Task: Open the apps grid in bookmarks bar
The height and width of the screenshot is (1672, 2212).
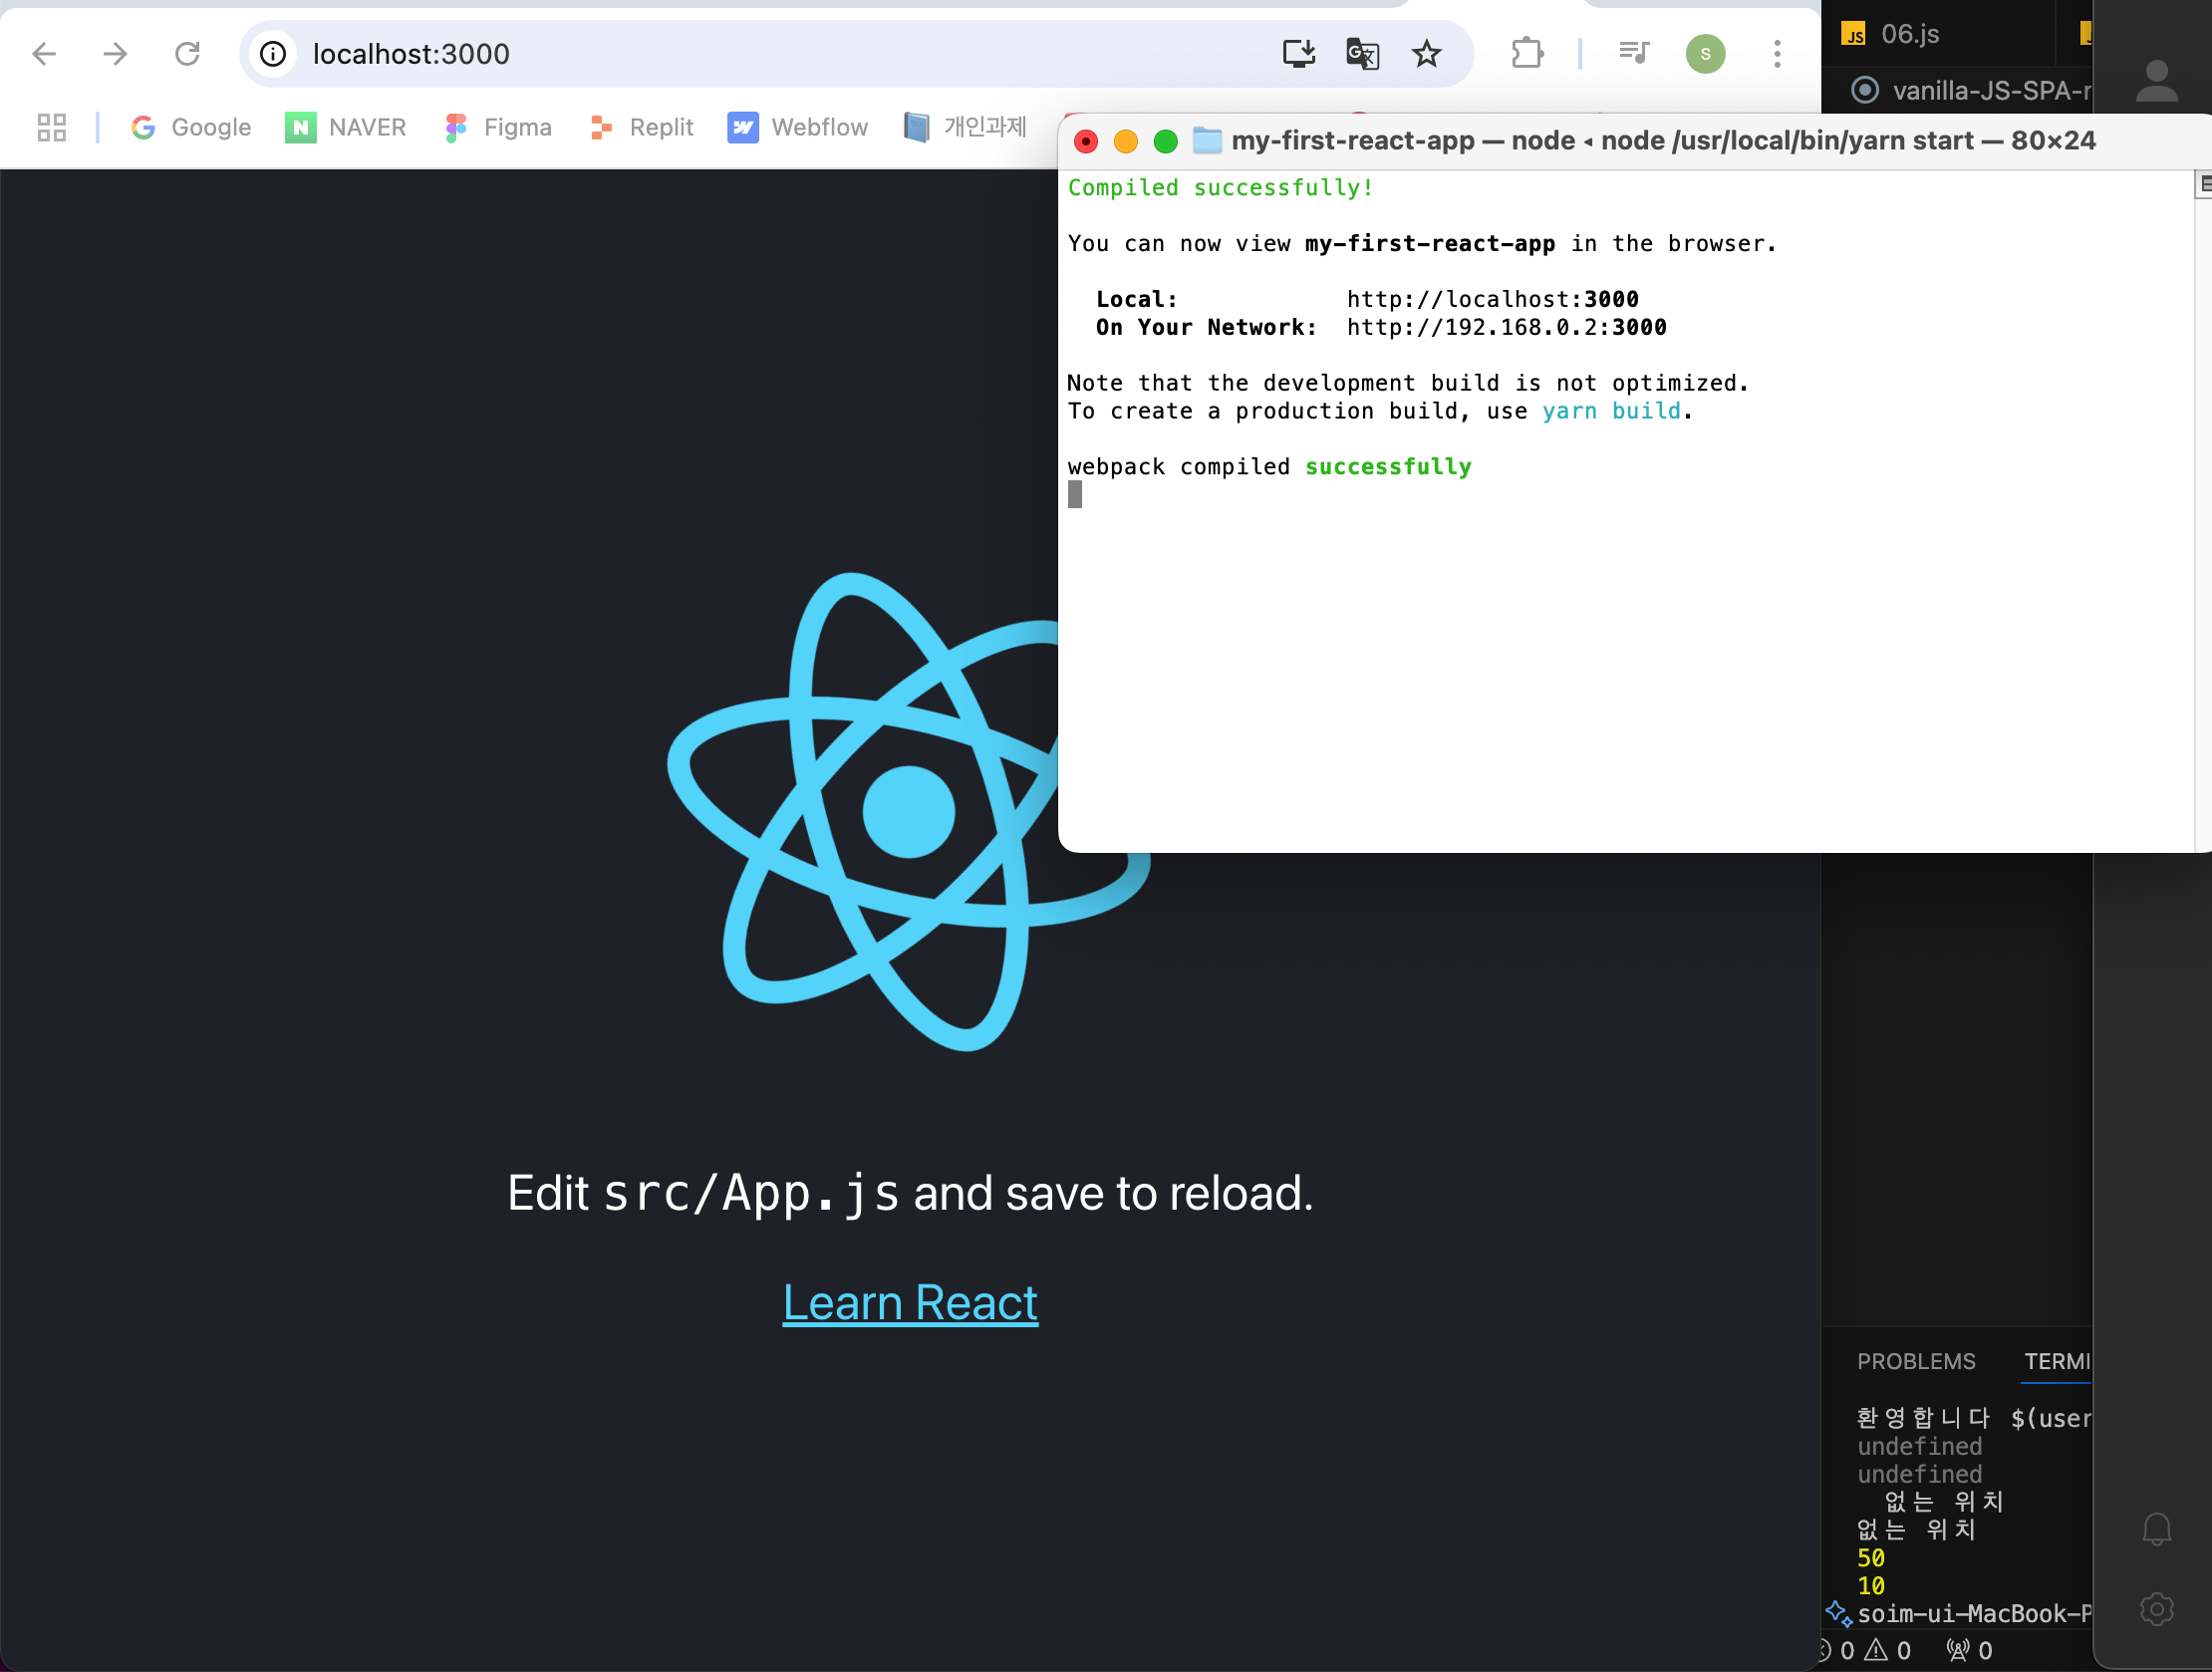Action: [51, 127]
